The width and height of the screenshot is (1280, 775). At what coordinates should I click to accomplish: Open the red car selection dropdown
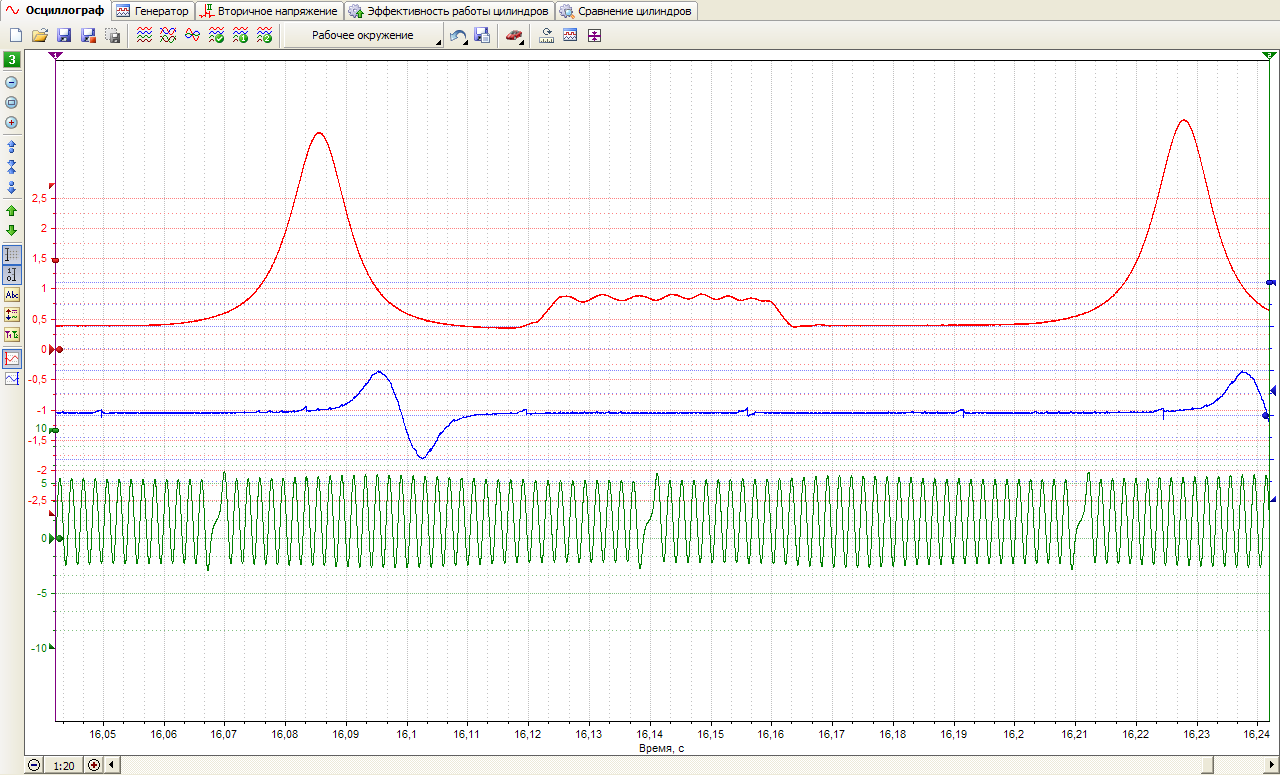pyautogui.click(x=515, y=36)
